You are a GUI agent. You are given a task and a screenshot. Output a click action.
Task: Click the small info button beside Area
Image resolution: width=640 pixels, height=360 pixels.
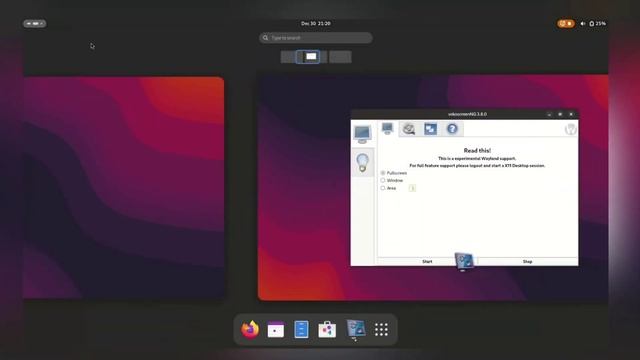point(412,188)
